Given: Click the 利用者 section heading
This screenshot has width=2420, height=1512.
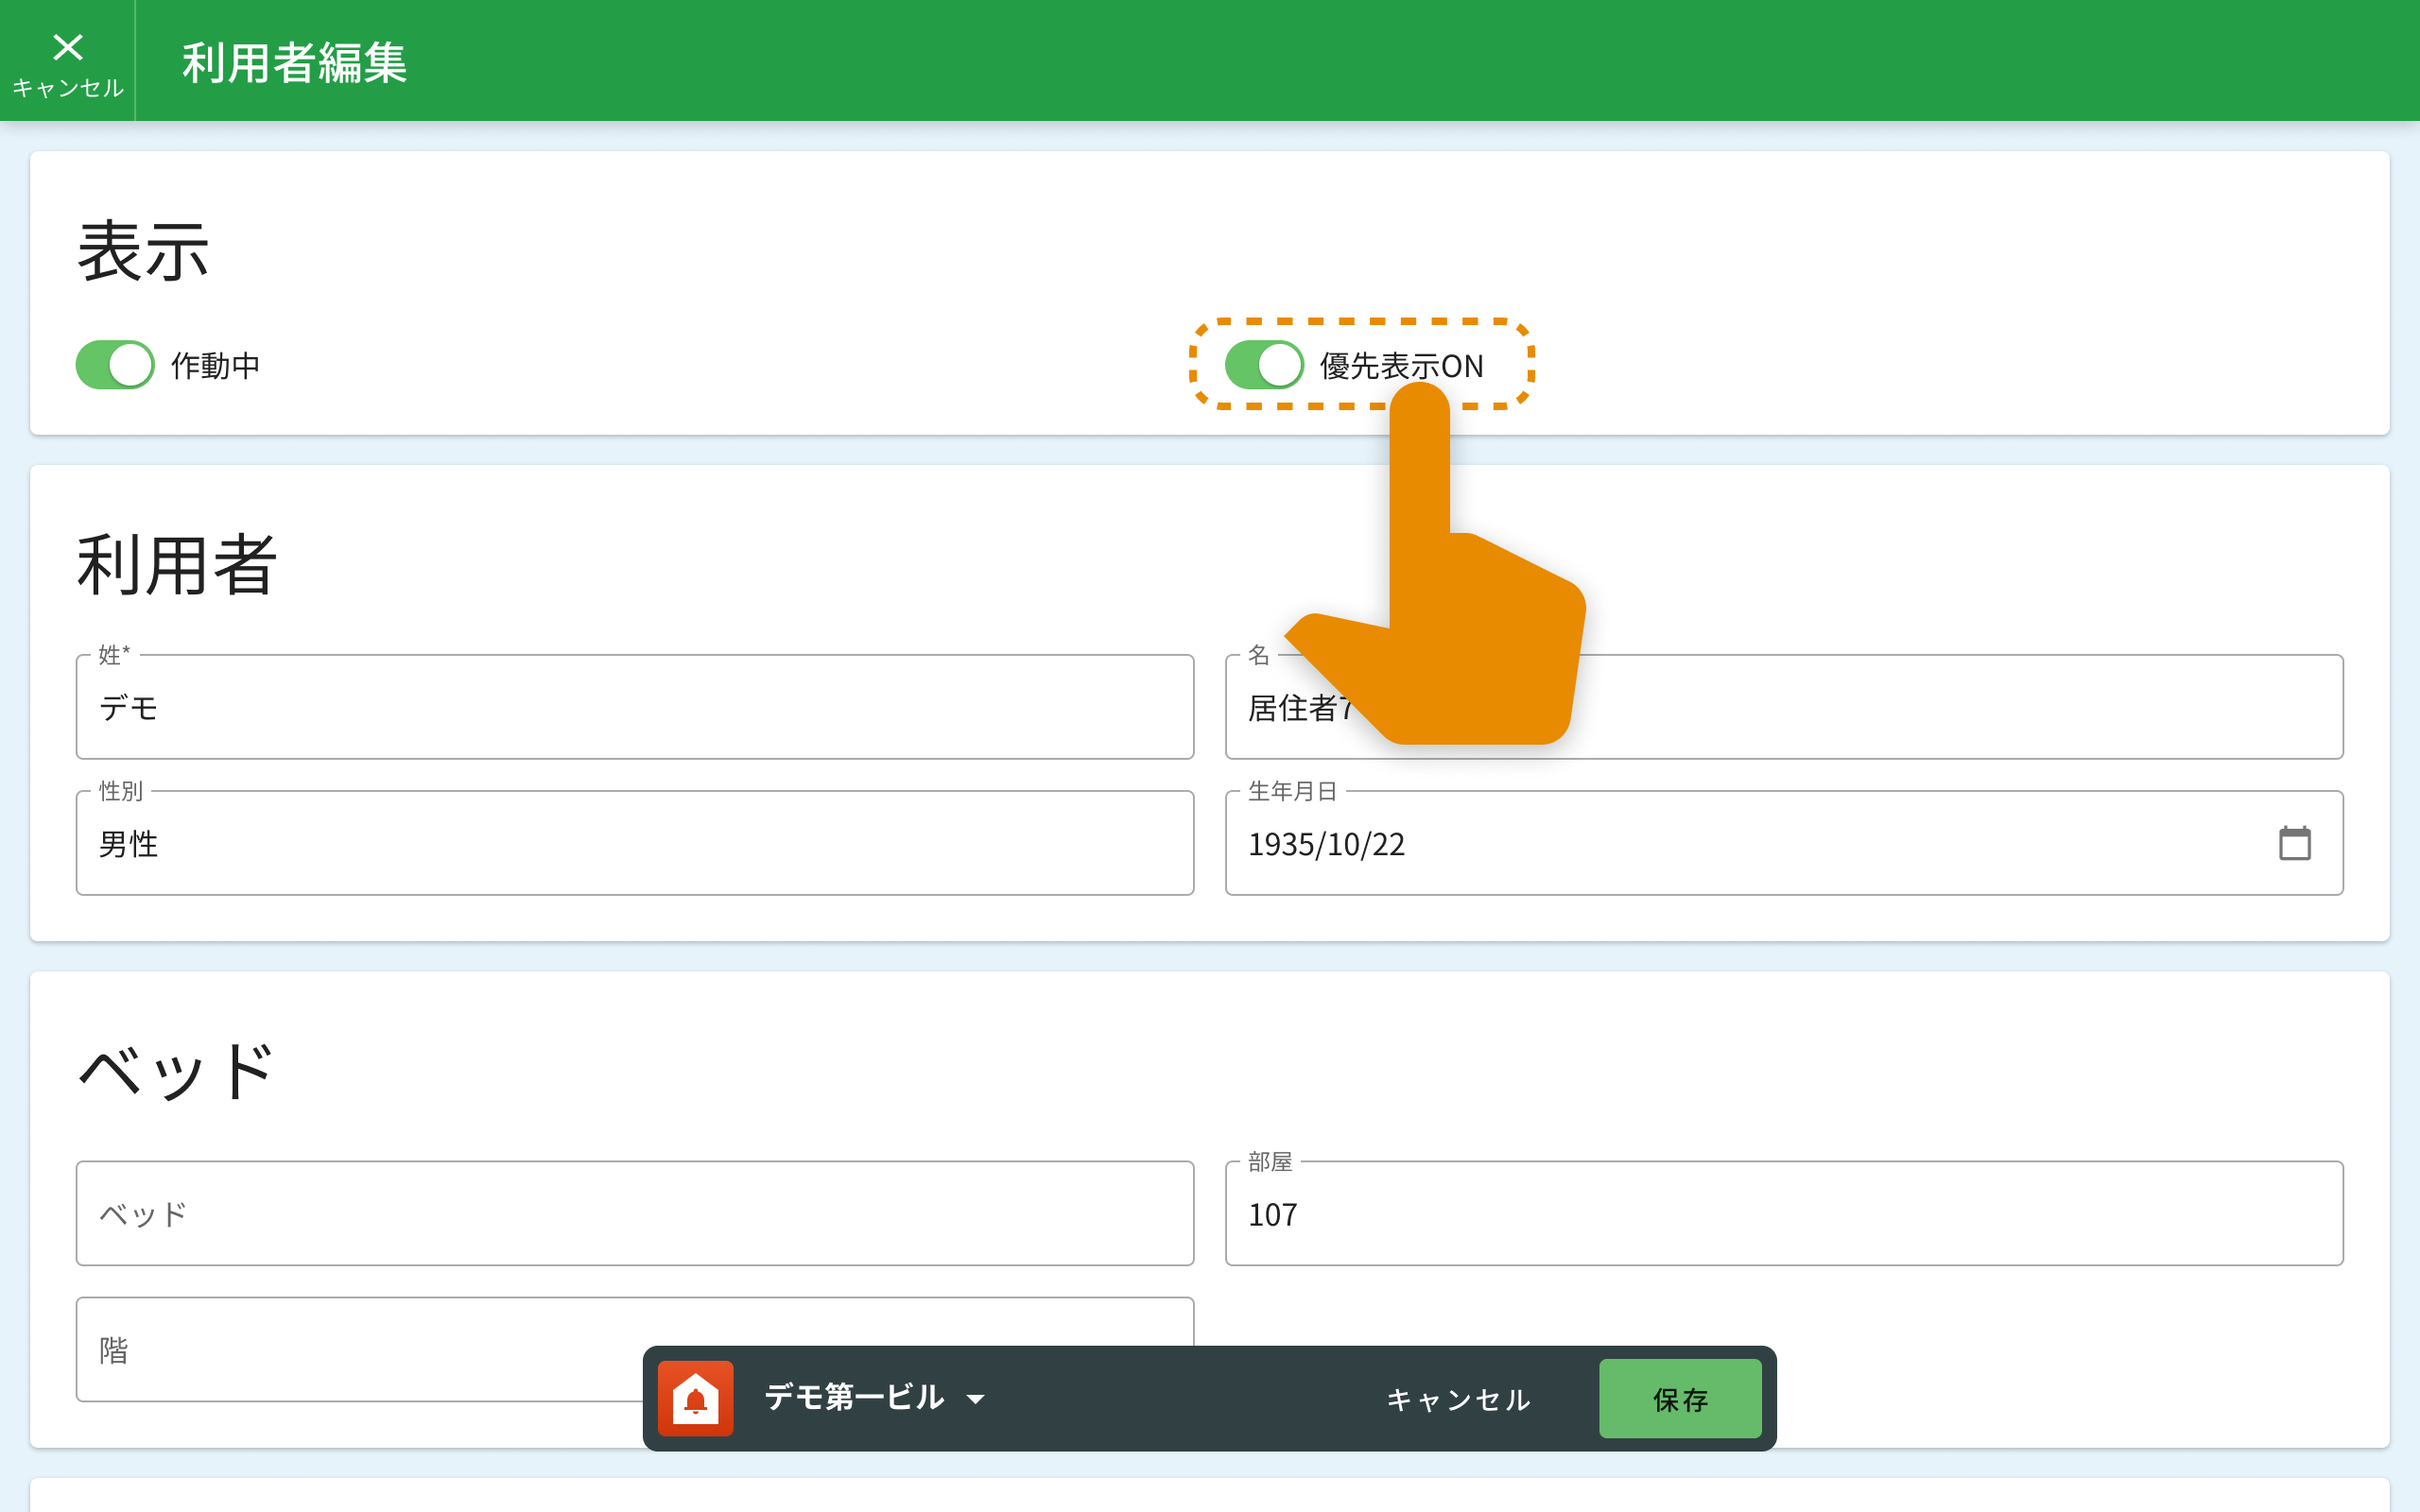Looking at the screenshot, I should [x=176, y=565].
